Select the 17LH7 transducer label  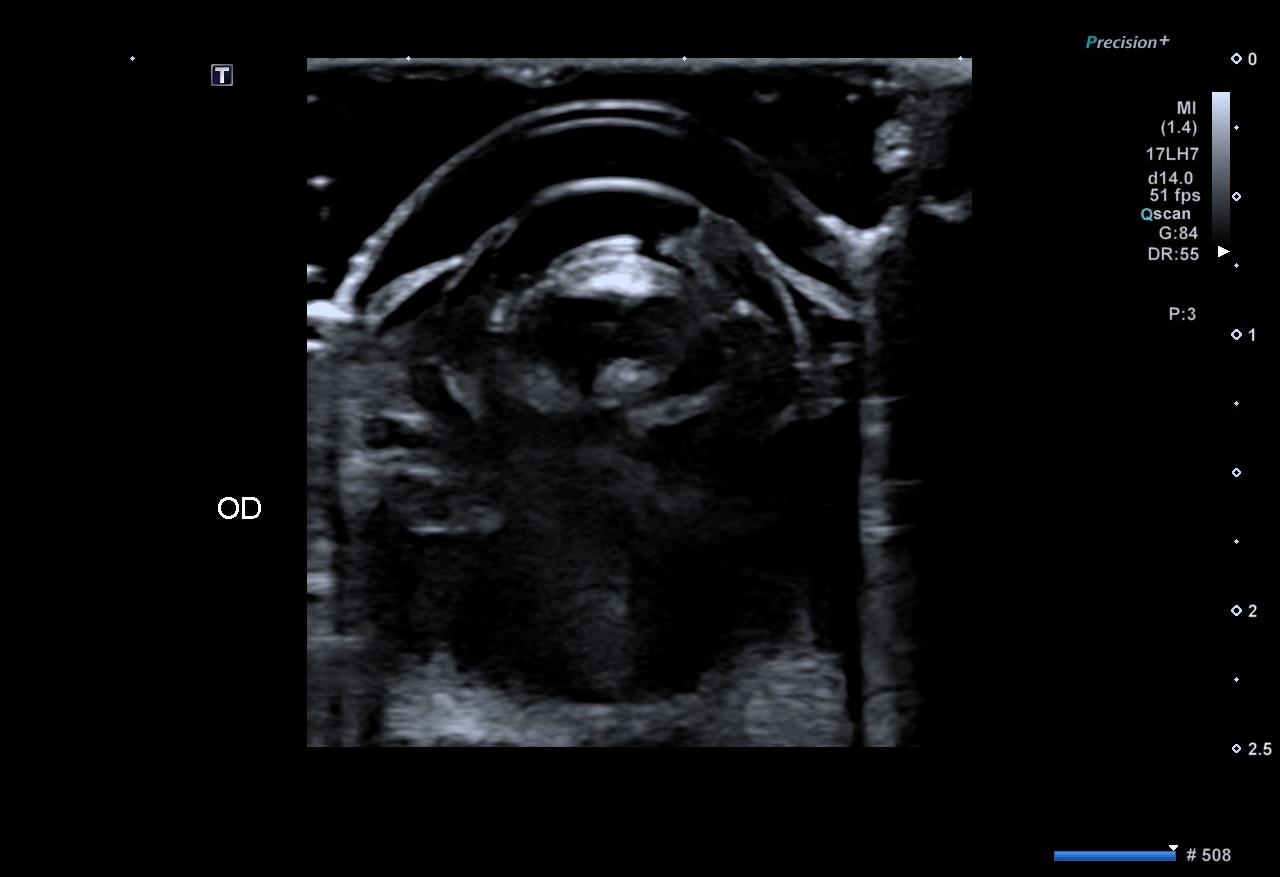[x=1172, y=155]
